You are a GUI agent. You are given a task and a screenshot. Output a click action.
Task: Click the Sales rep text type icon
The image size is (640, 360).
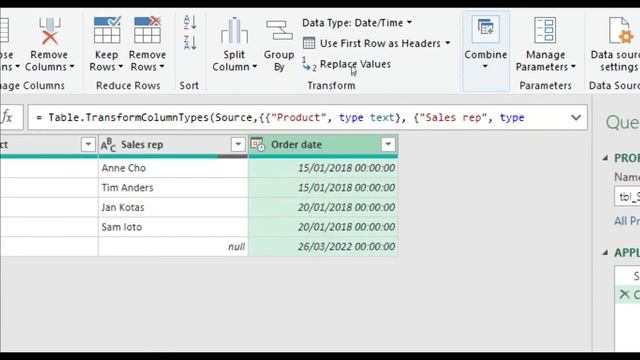pos(108,144)
